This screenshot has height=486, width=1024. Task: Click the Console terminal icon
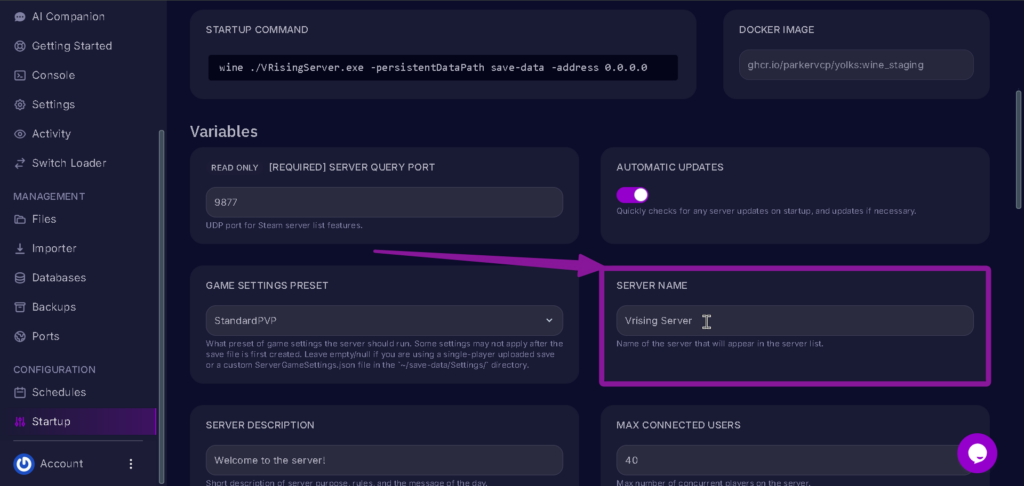click(x=20, y=75)
